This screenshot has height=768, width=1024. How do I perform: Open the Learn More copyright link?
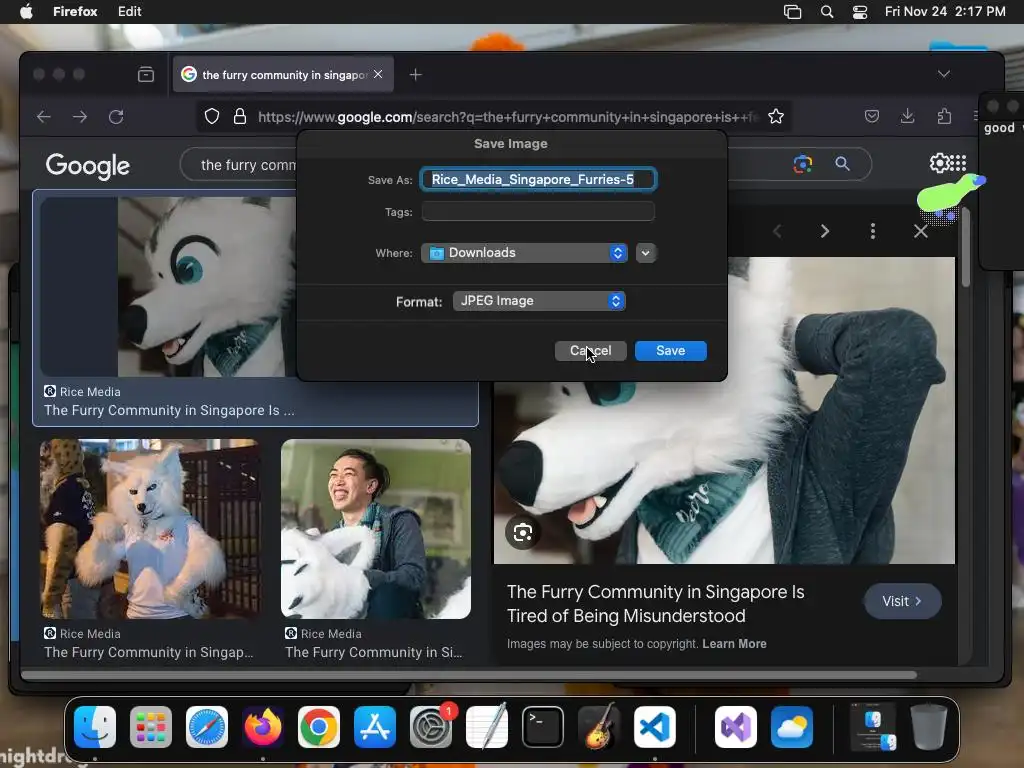point(734,644)
